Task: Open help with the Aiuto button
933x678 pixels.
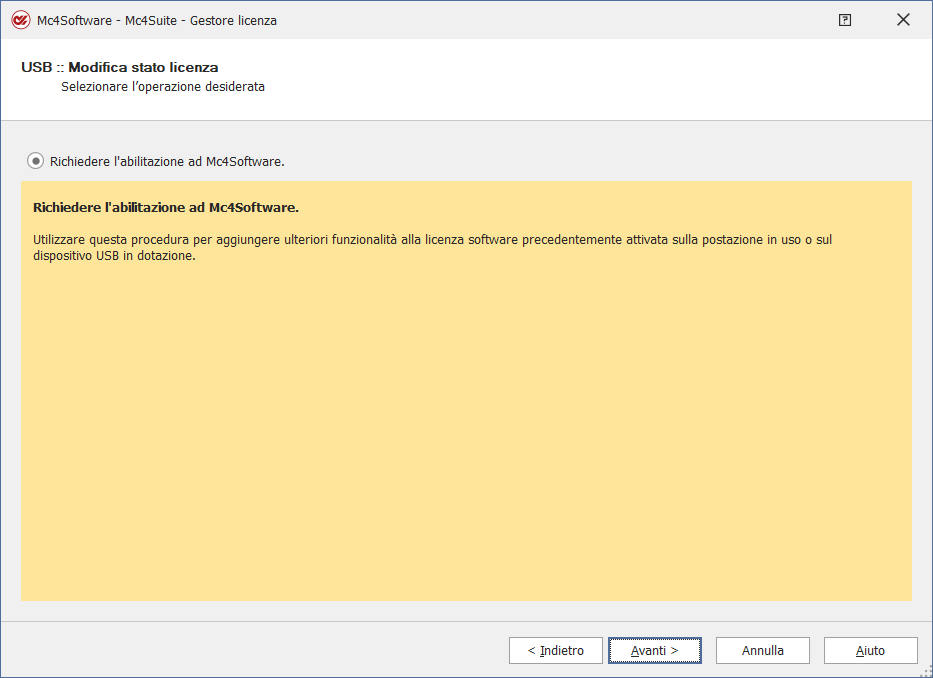Action: [870, 650]
